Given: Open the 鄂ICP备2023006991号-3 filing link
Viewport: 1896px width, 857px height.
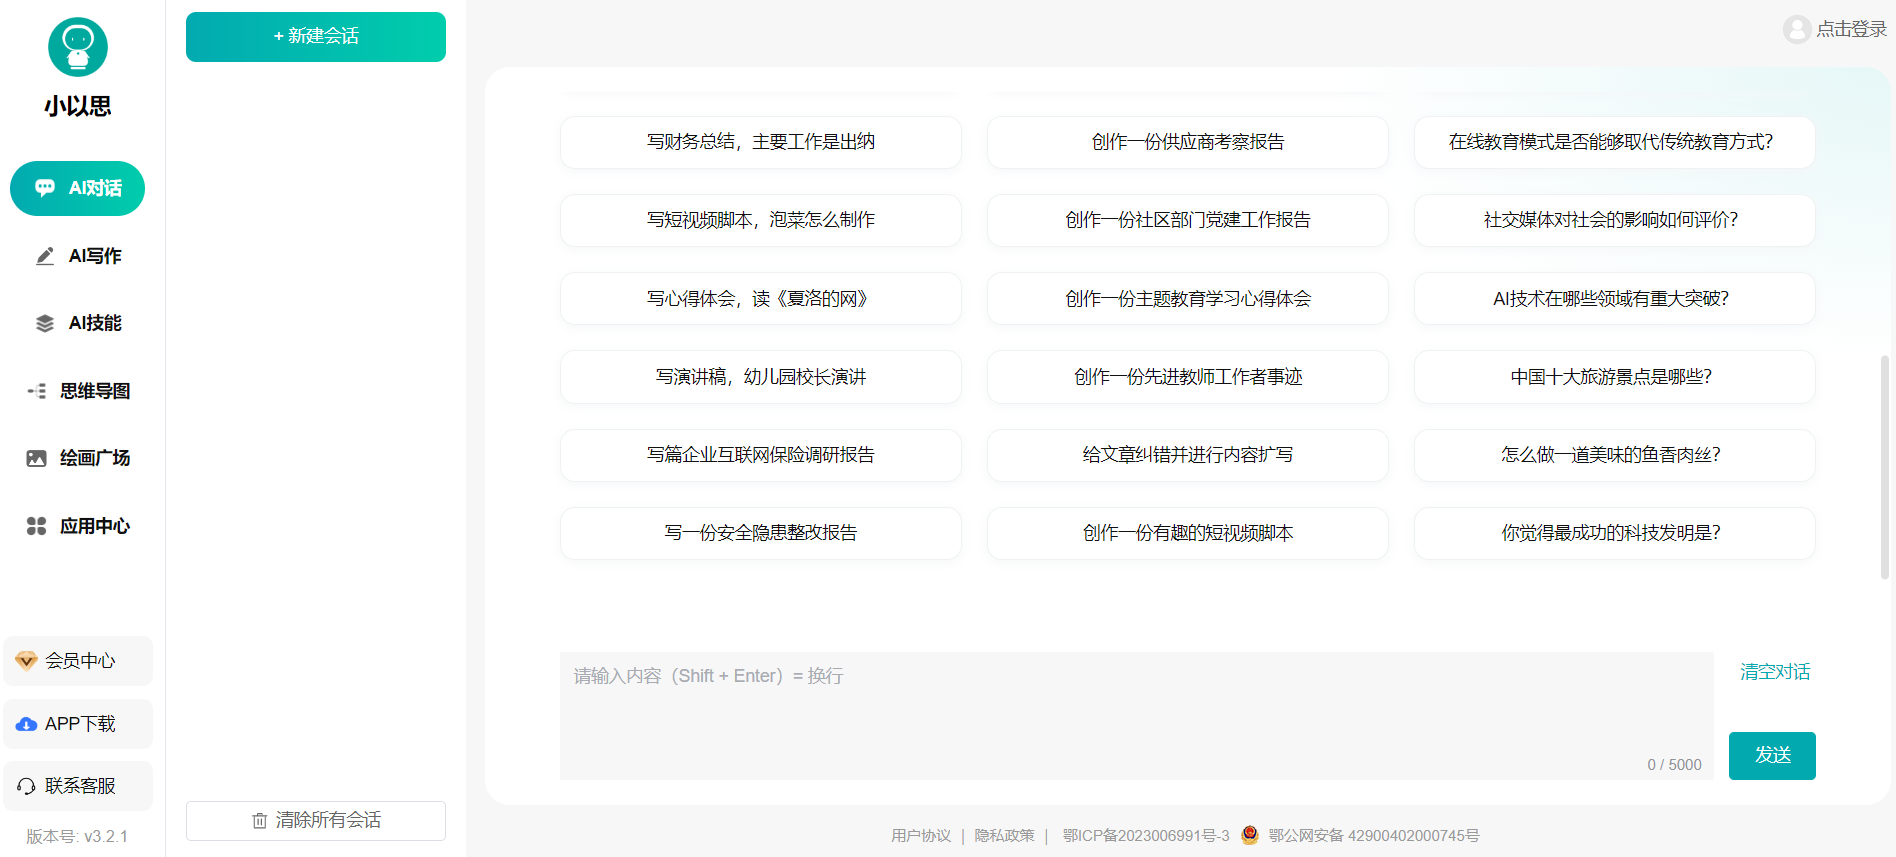Looking at the screenshot, I should point(1146,836).
